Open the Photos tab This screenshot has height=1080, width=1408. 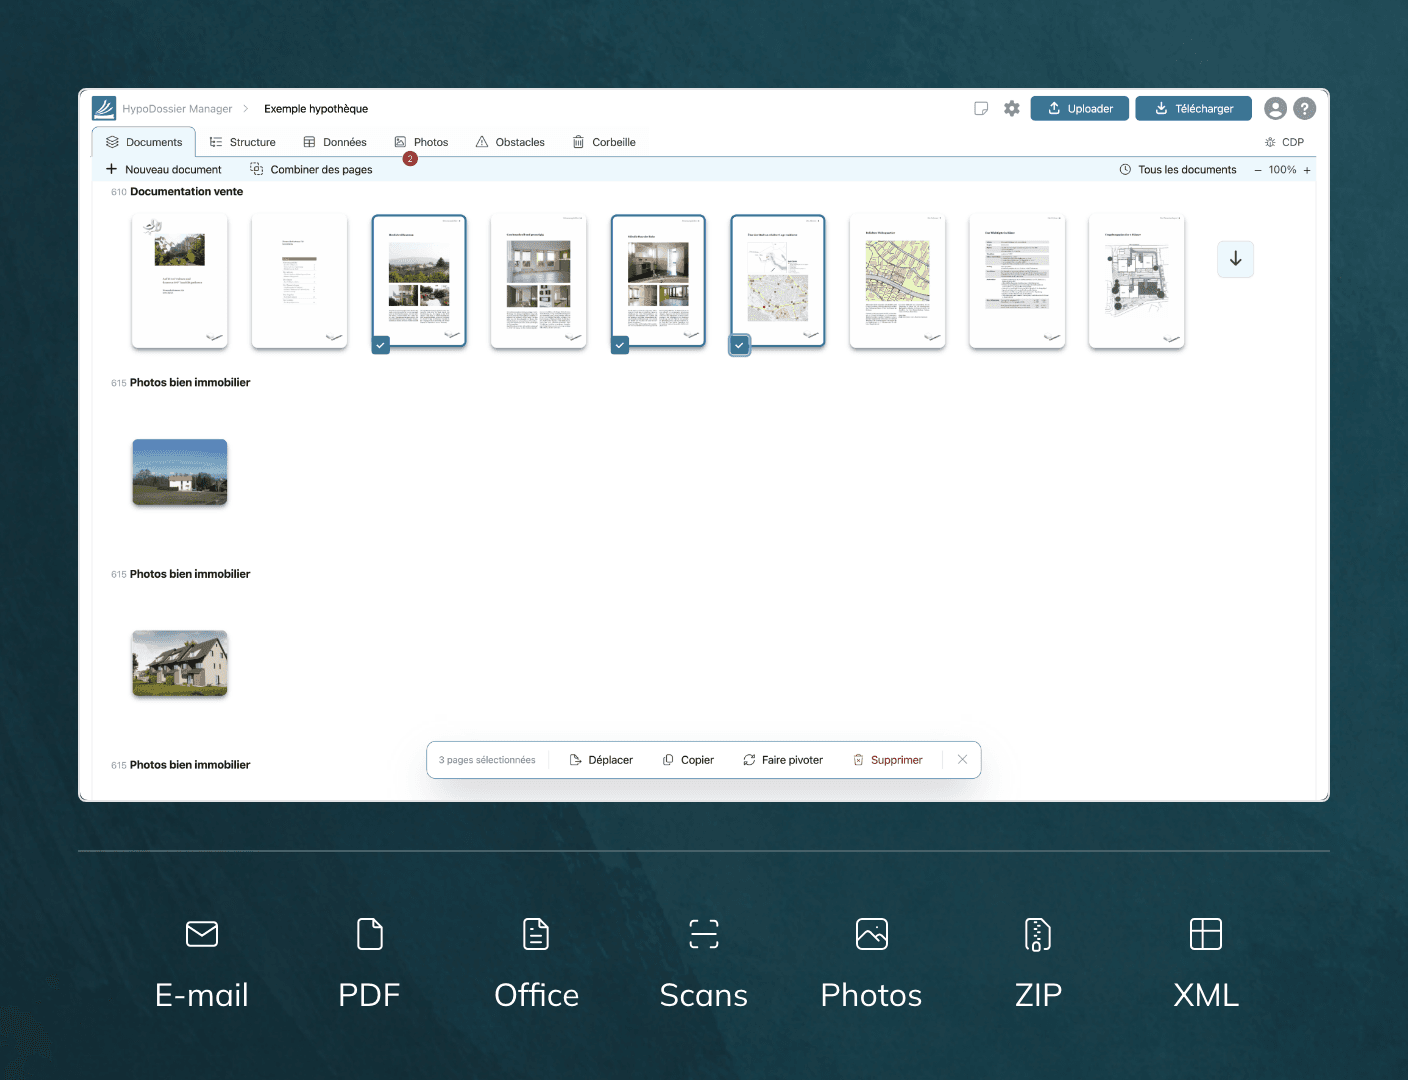(421, 142)
